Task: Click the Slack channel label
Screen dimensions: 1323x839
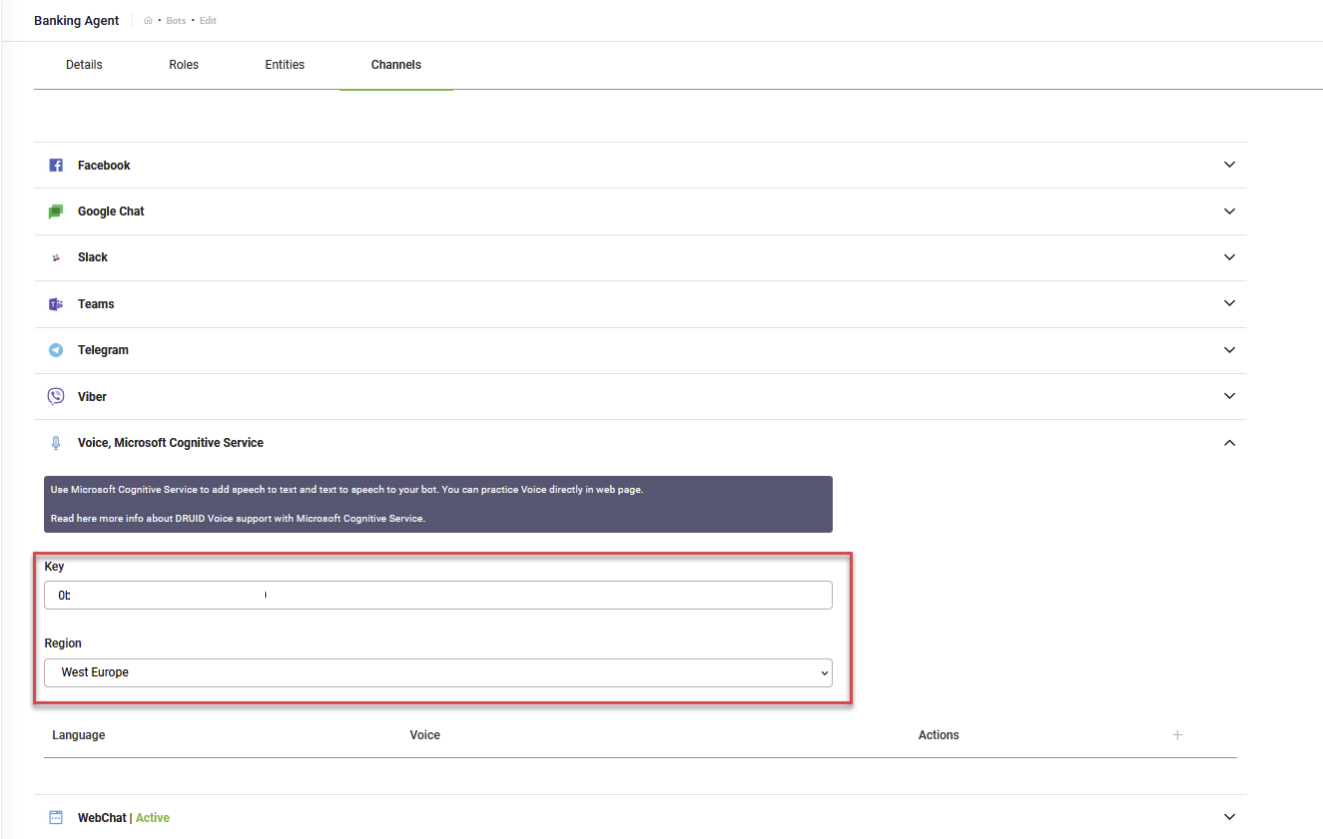Action: point(93,257)
